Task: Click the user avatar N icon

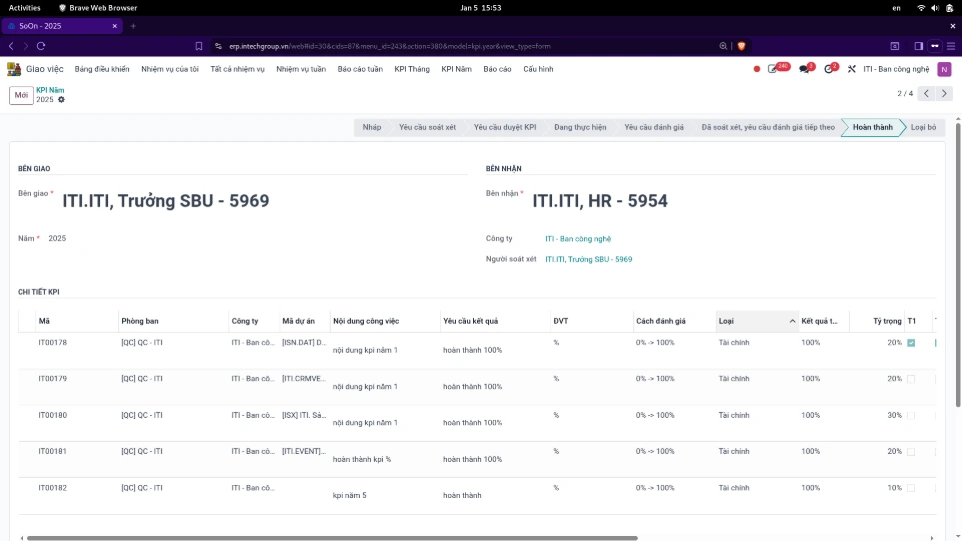Action: pos(944,69)
